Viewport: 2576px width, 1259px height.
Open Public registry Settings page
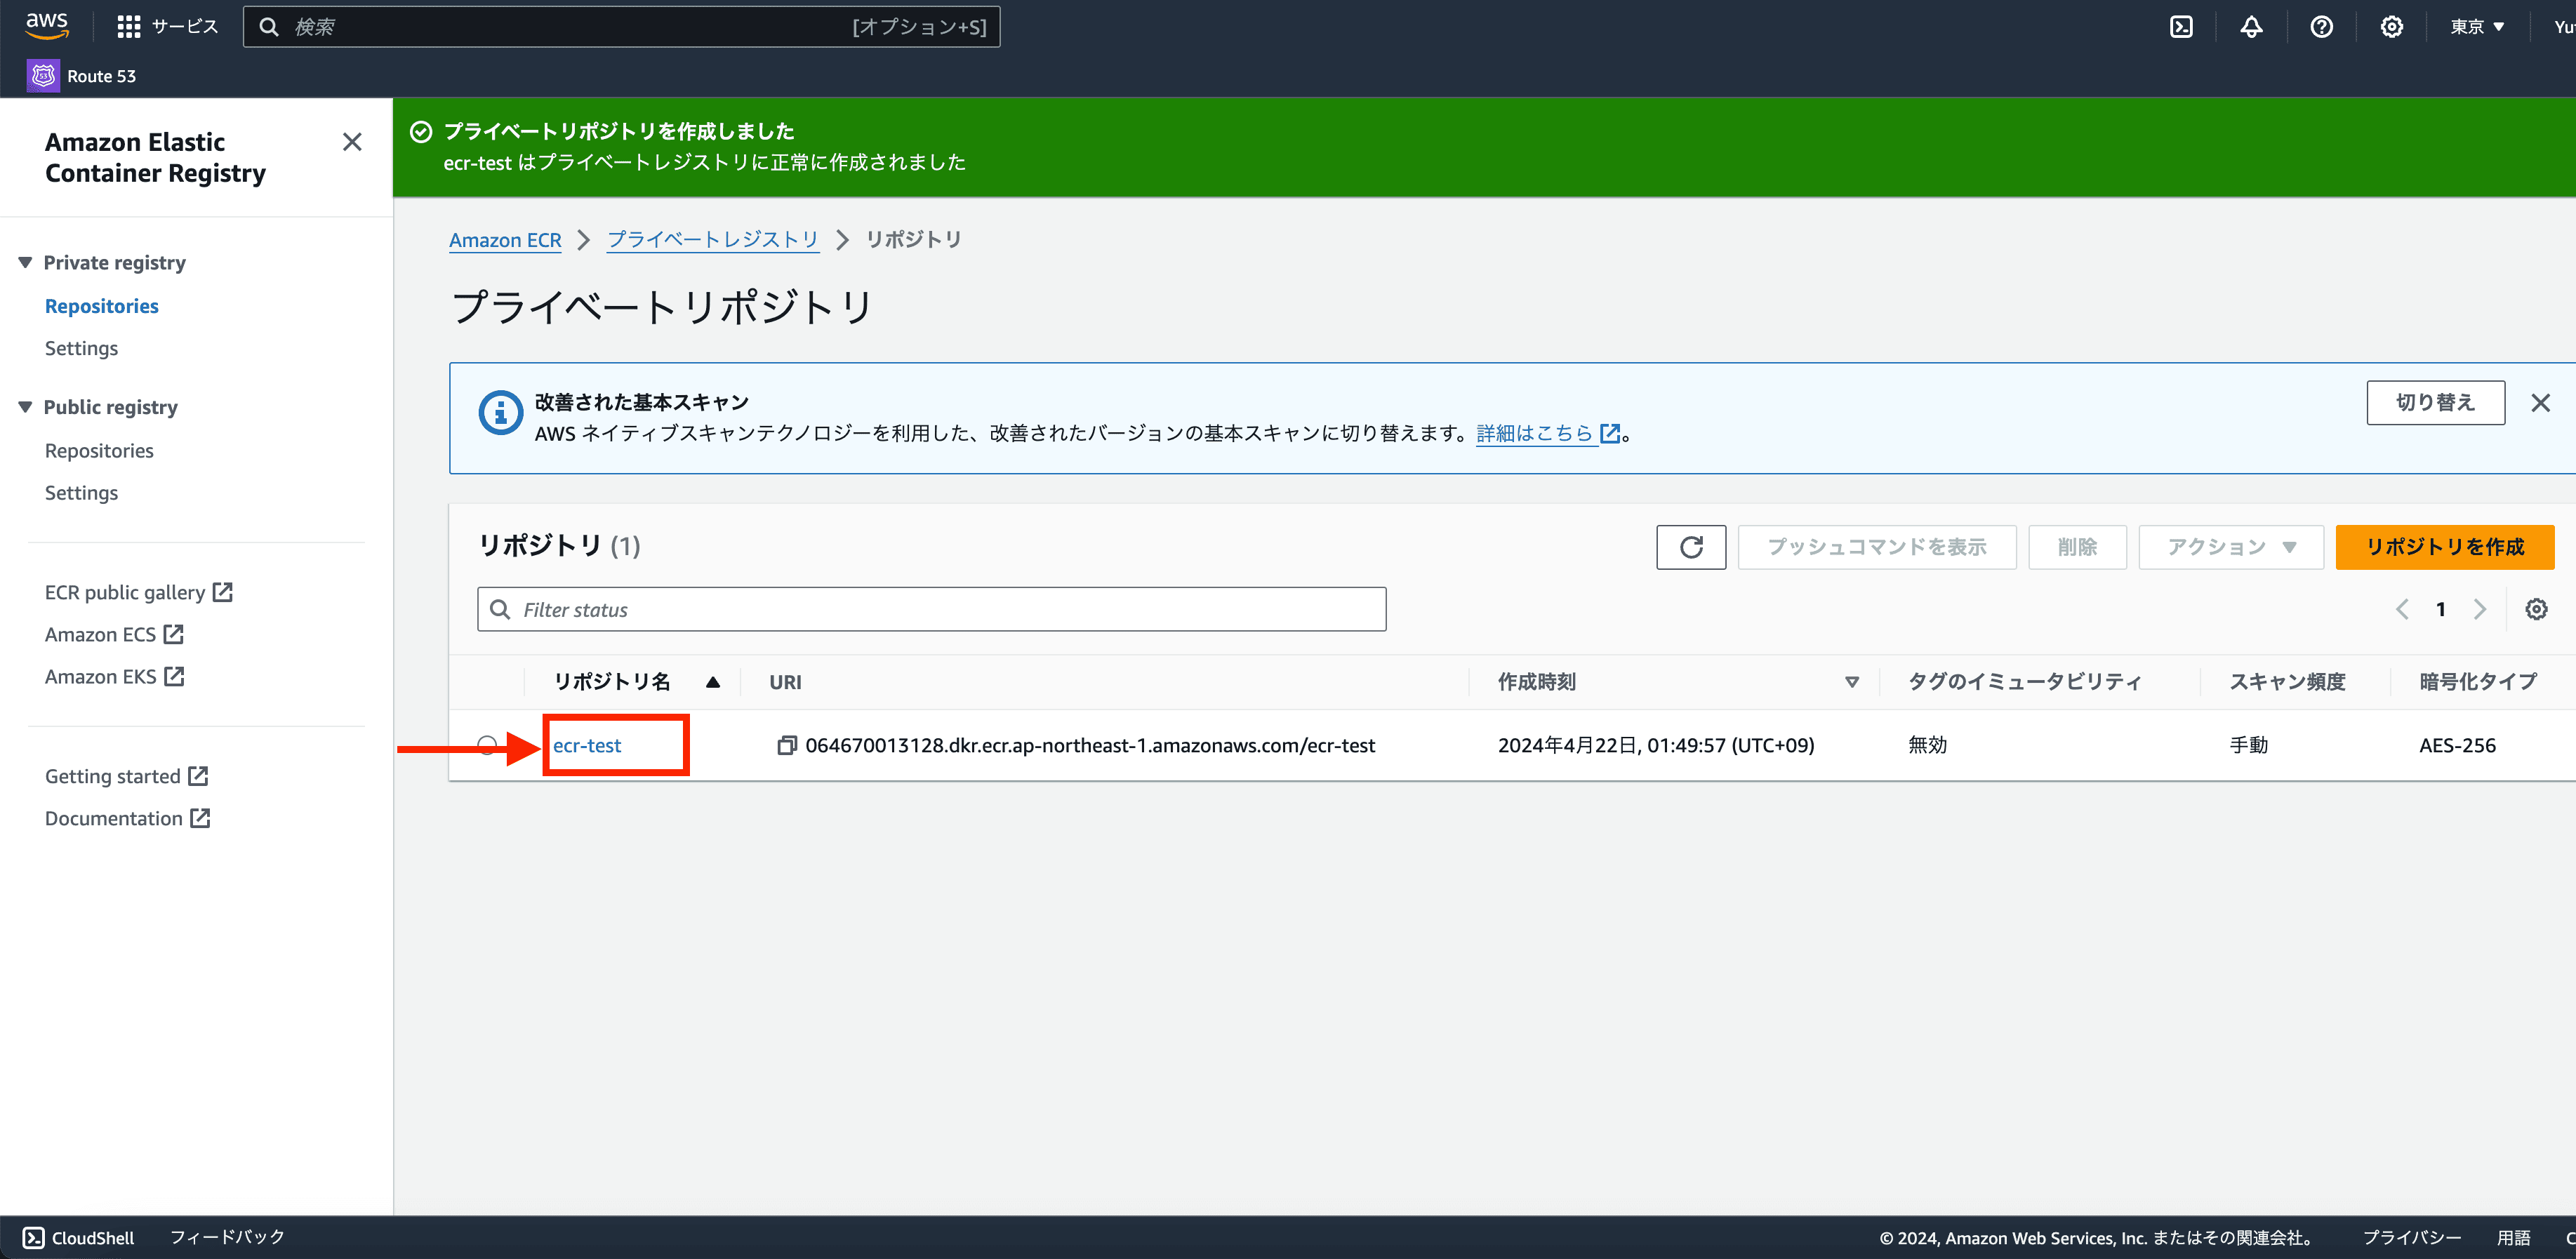click(81, 492)
